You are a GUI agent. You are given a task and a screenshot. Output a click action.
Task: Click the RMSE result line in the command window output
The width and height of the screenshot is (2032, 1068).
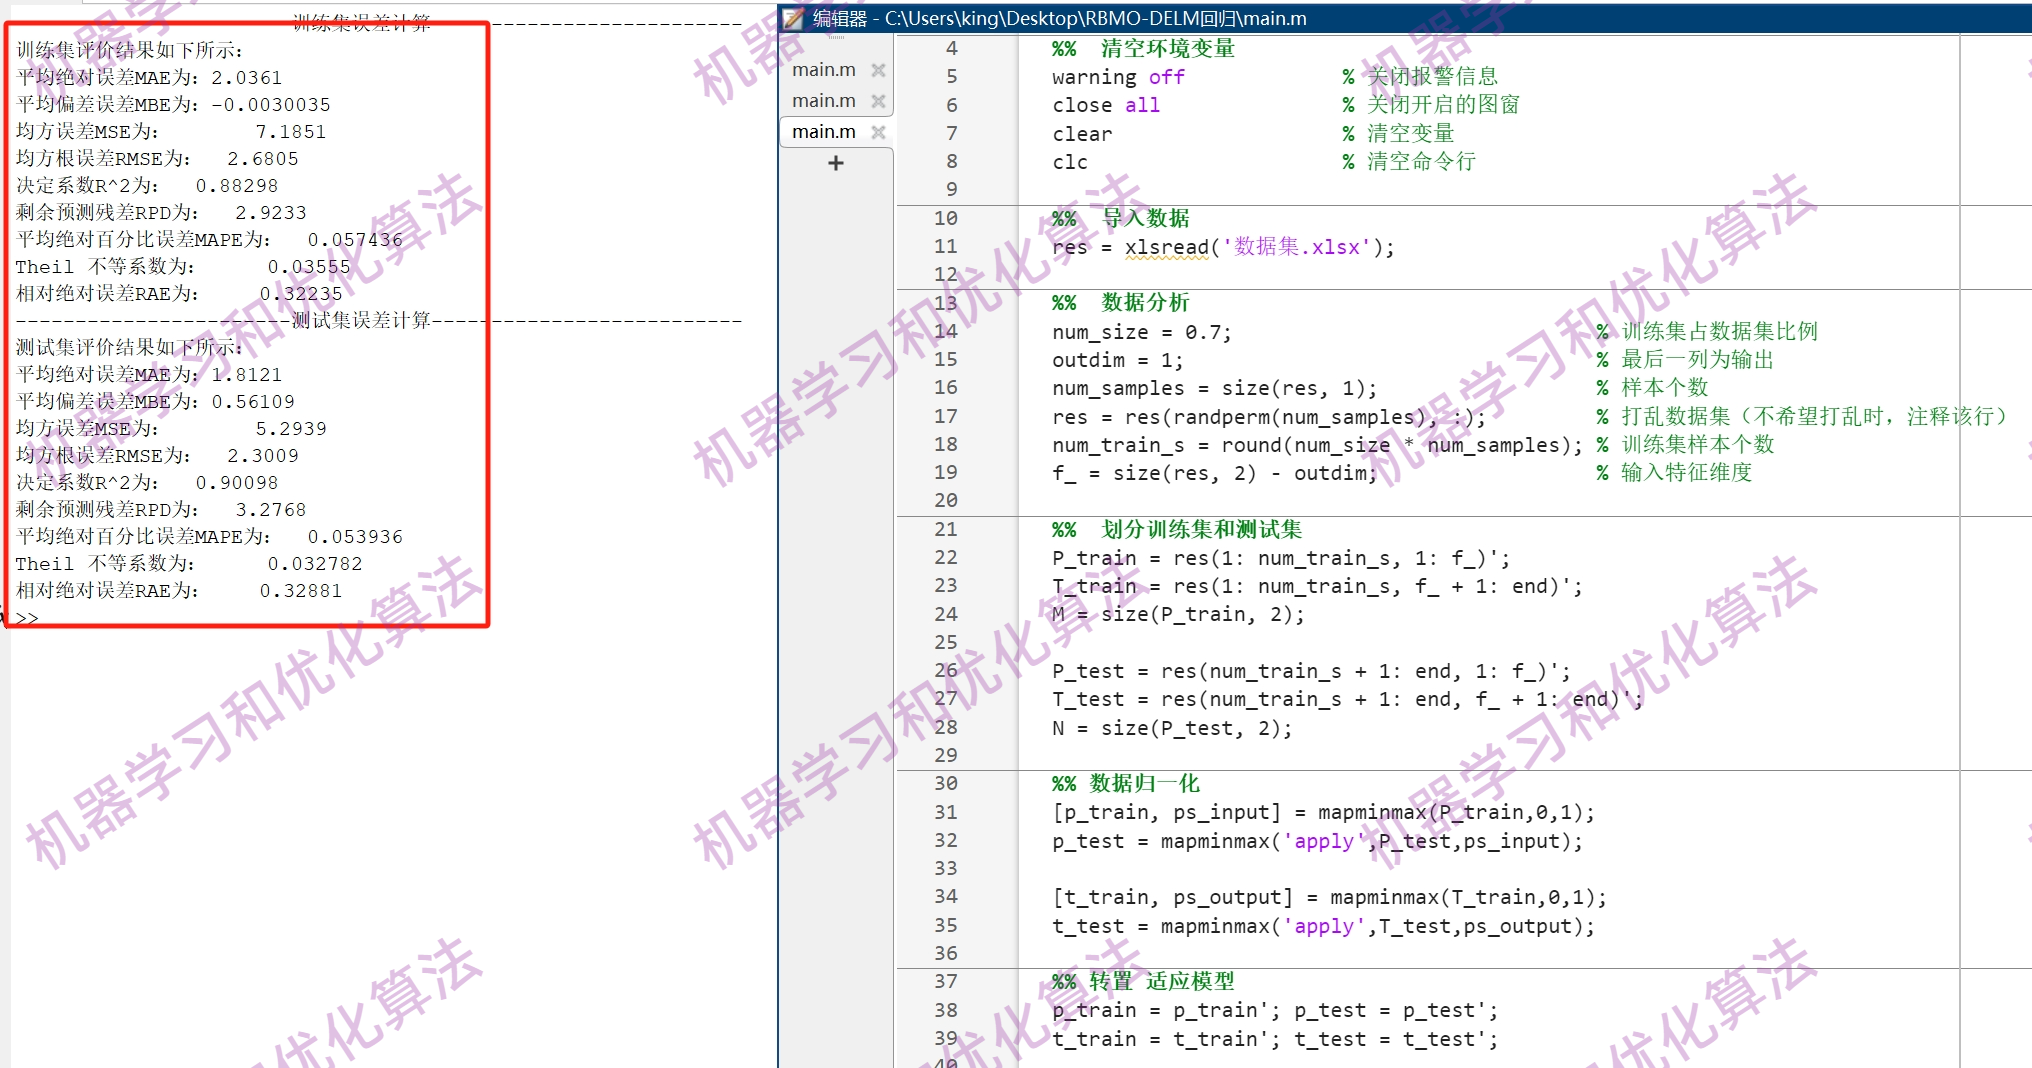[x=160, y=158]
